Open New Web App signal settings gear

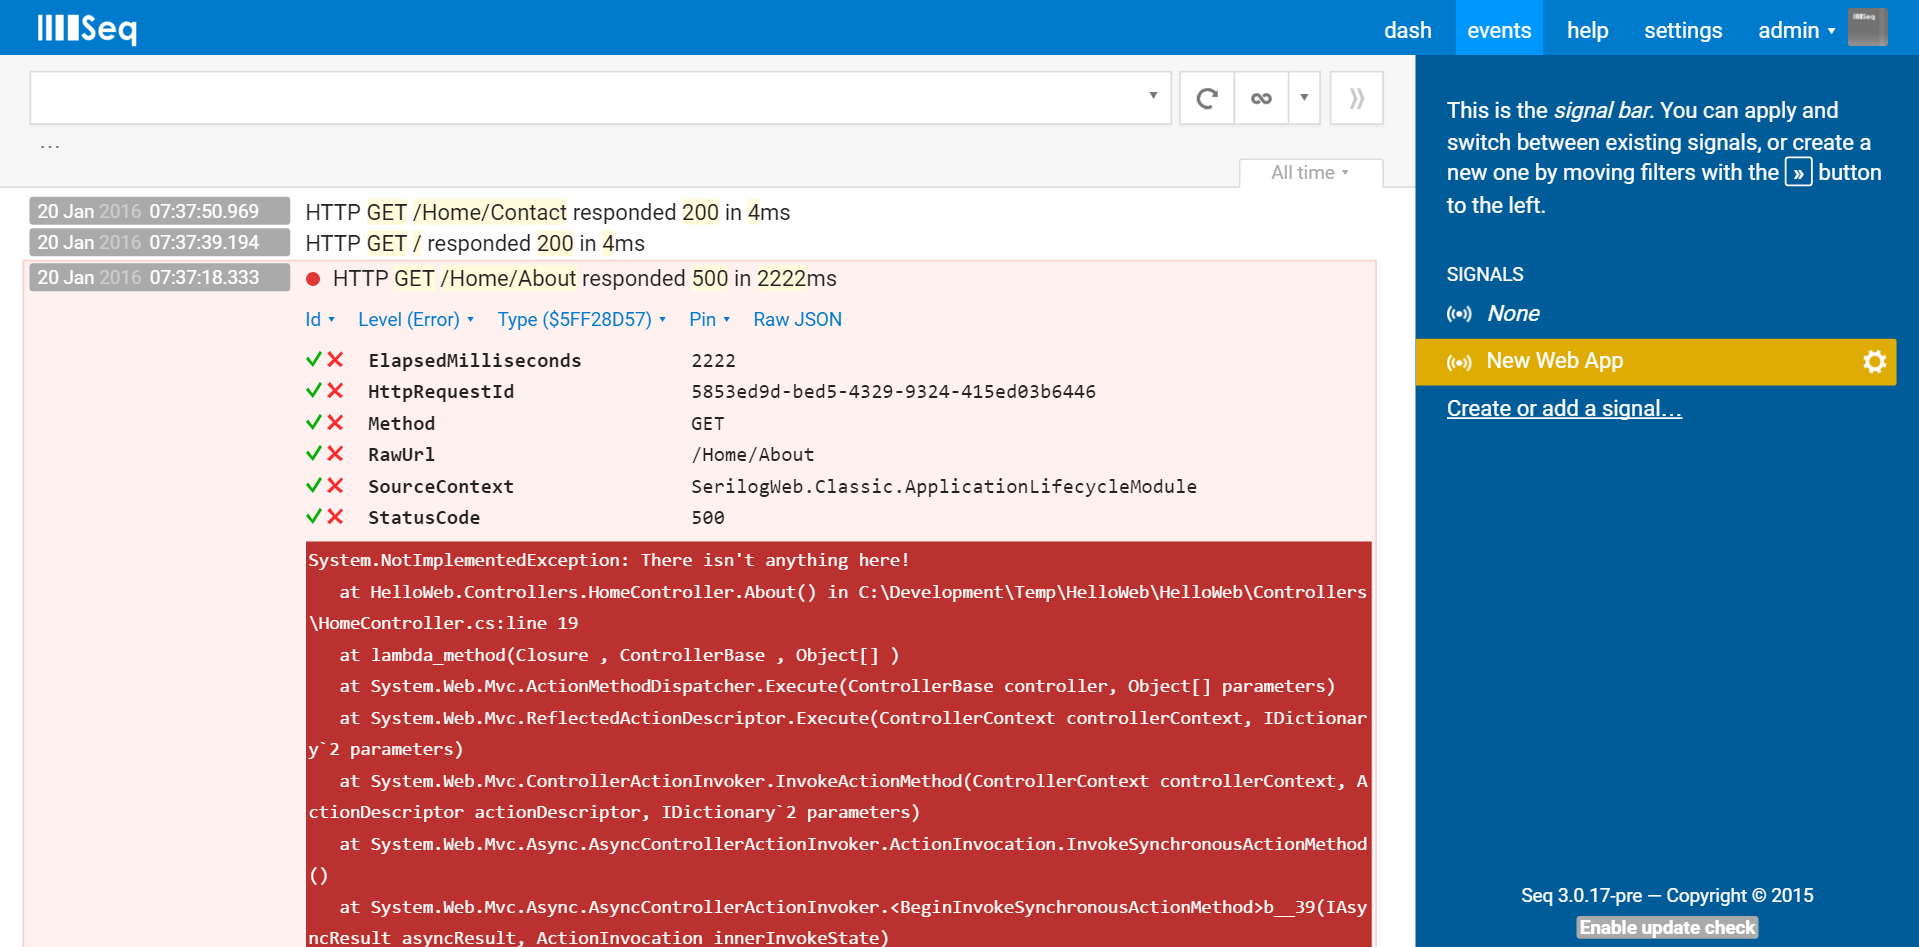[x=1875, y=361]
